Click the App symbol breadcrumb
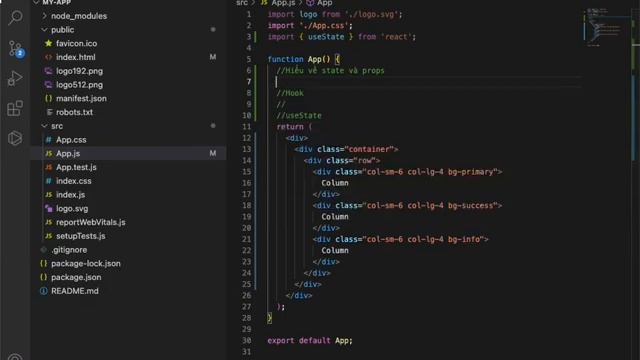 (x=324, y=3)
